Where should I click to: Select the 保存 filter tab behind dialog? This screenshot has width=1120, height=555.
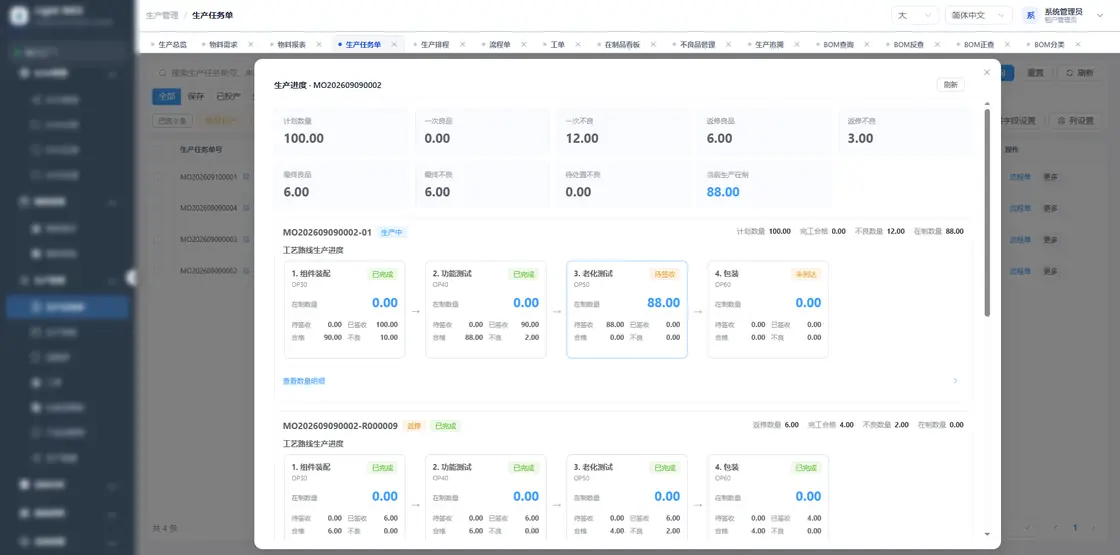196,96
